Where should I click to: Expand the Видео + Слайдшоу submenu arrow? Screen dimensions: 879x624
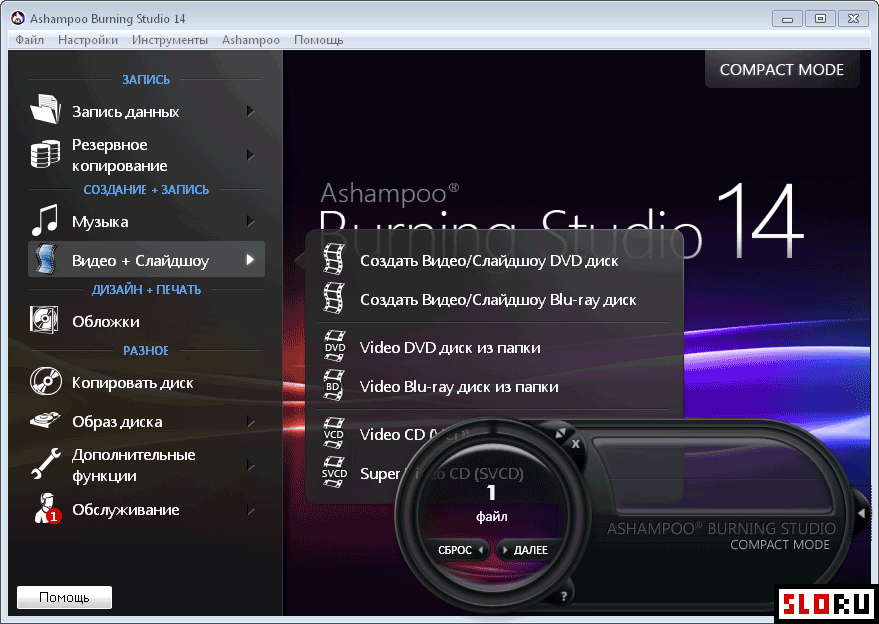pos(250,260)
